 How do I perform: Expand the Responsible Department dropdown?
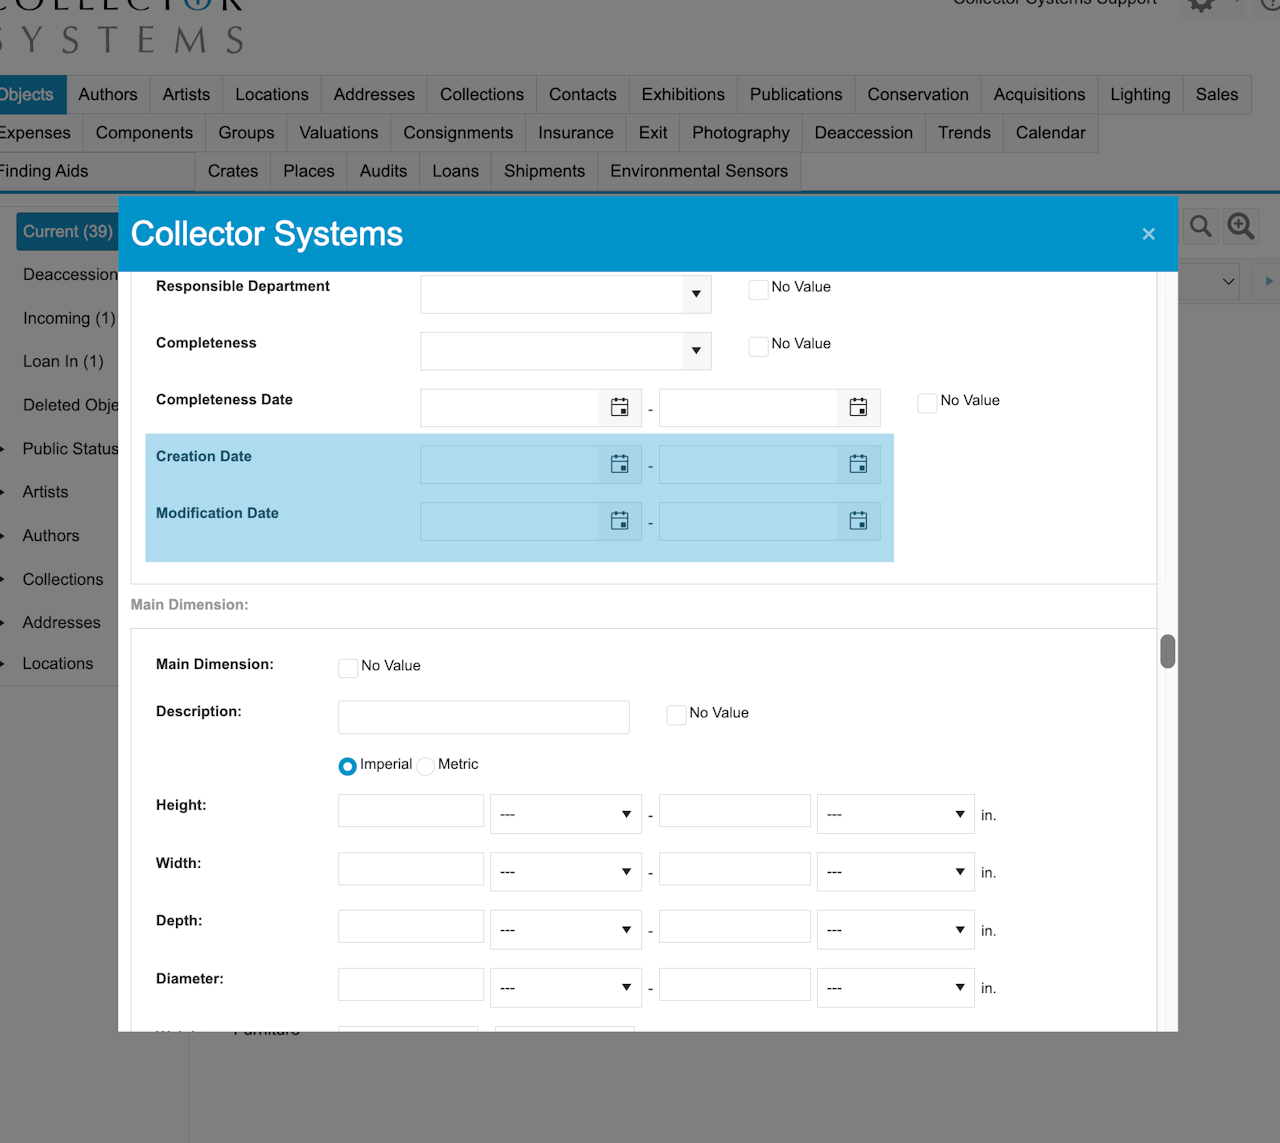[696, 294]
